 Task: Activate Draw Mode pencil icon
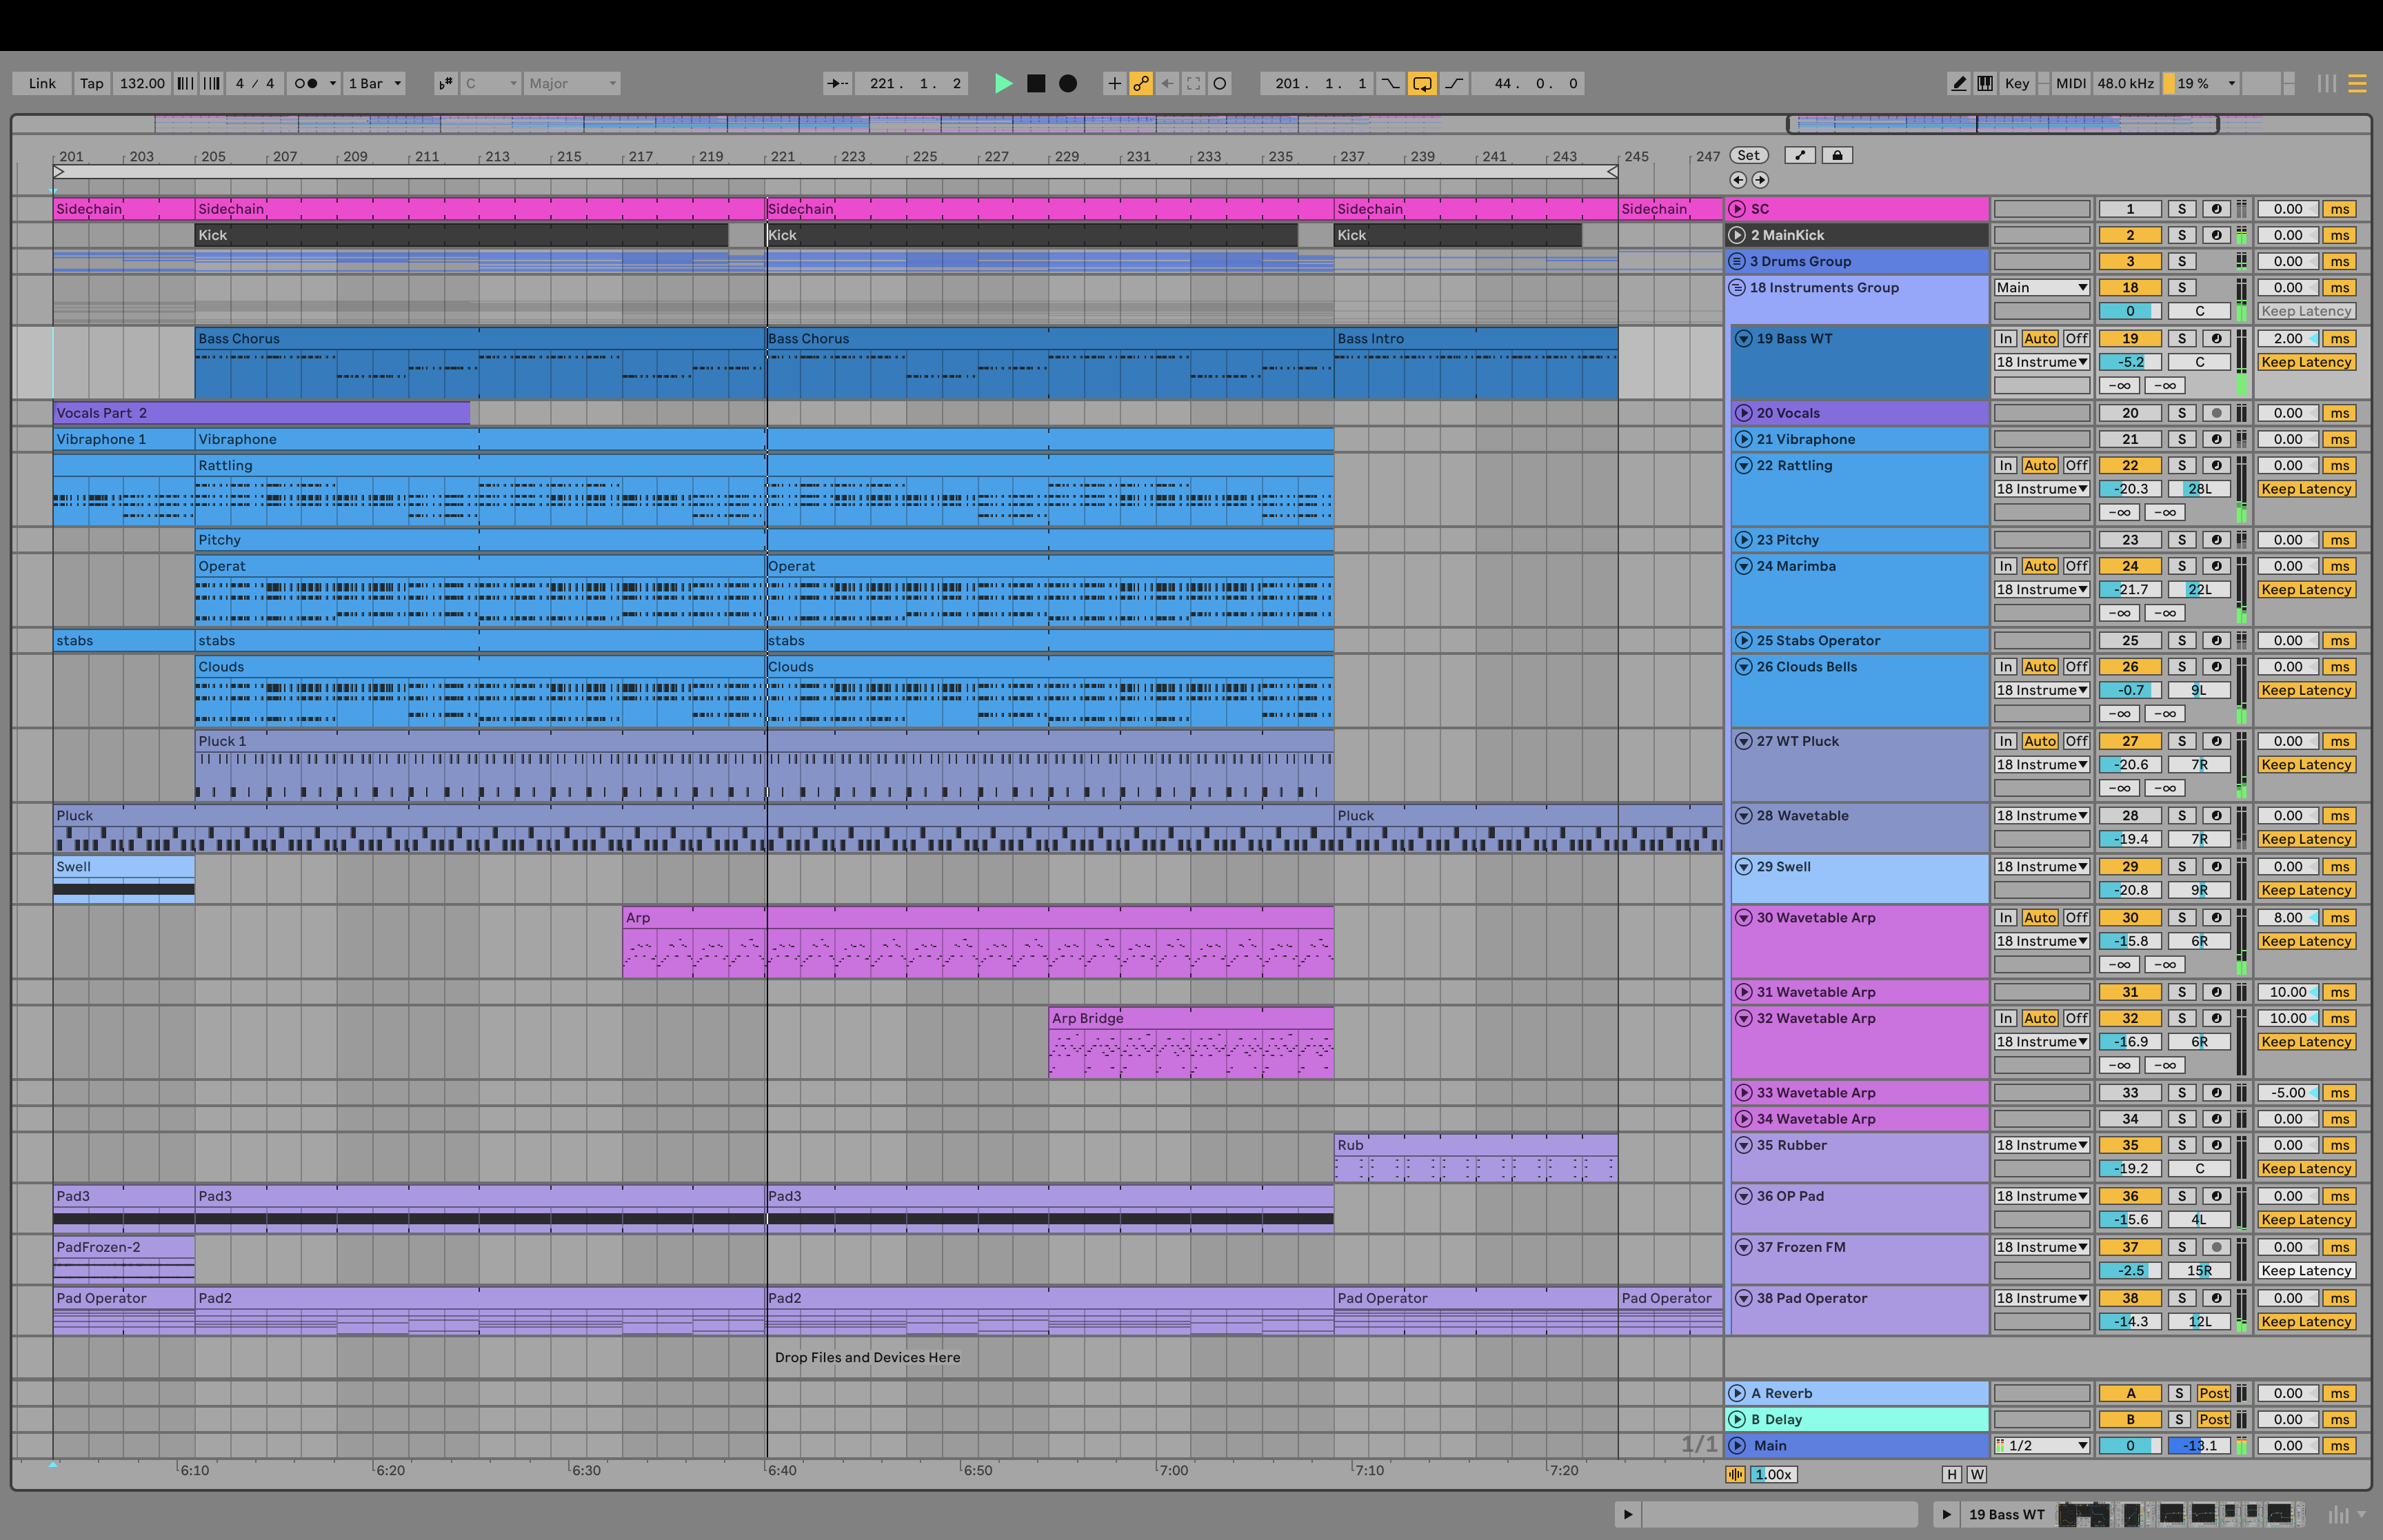tap(1959, 84)
